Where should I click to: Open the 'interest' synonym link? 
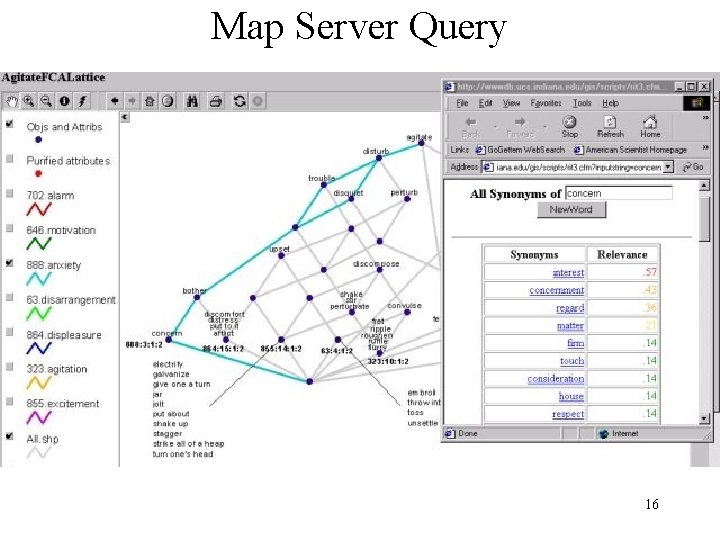(x=568, y=273)
